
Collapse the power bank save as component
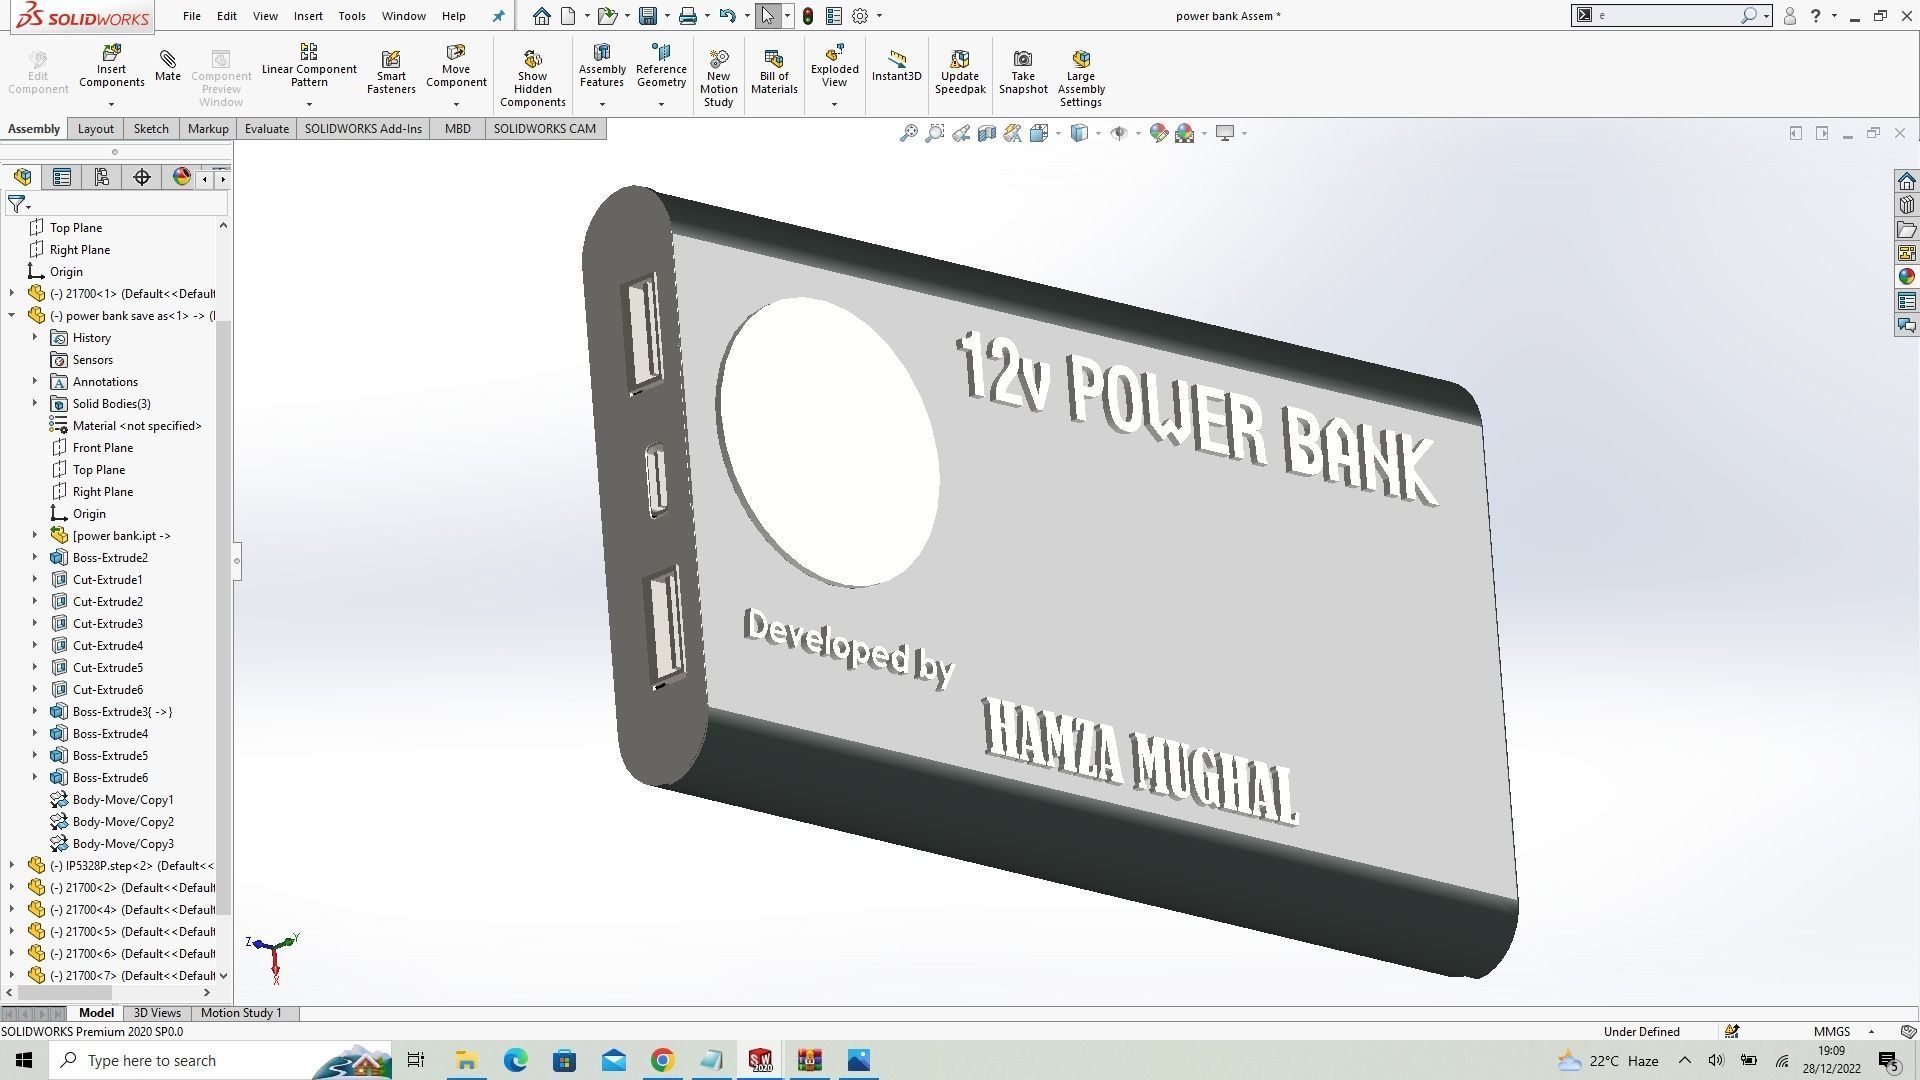click(x=11, y=315)
